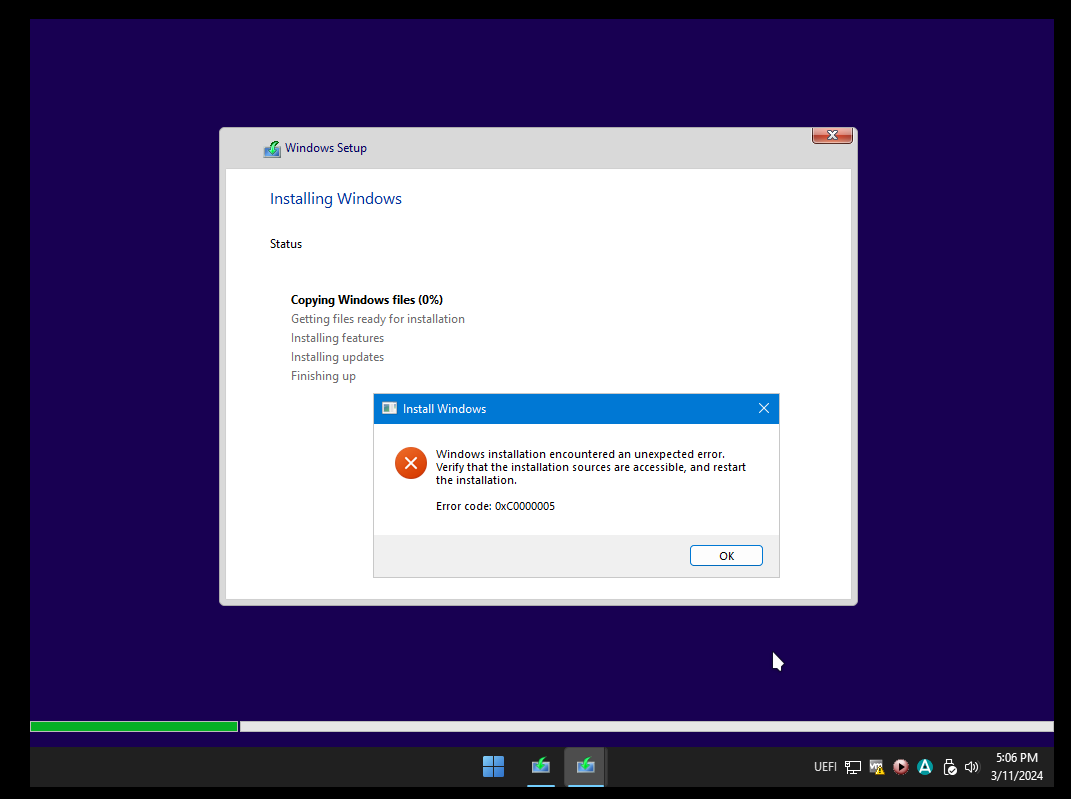Click the Install Windows dialog title text

(445, 408)
